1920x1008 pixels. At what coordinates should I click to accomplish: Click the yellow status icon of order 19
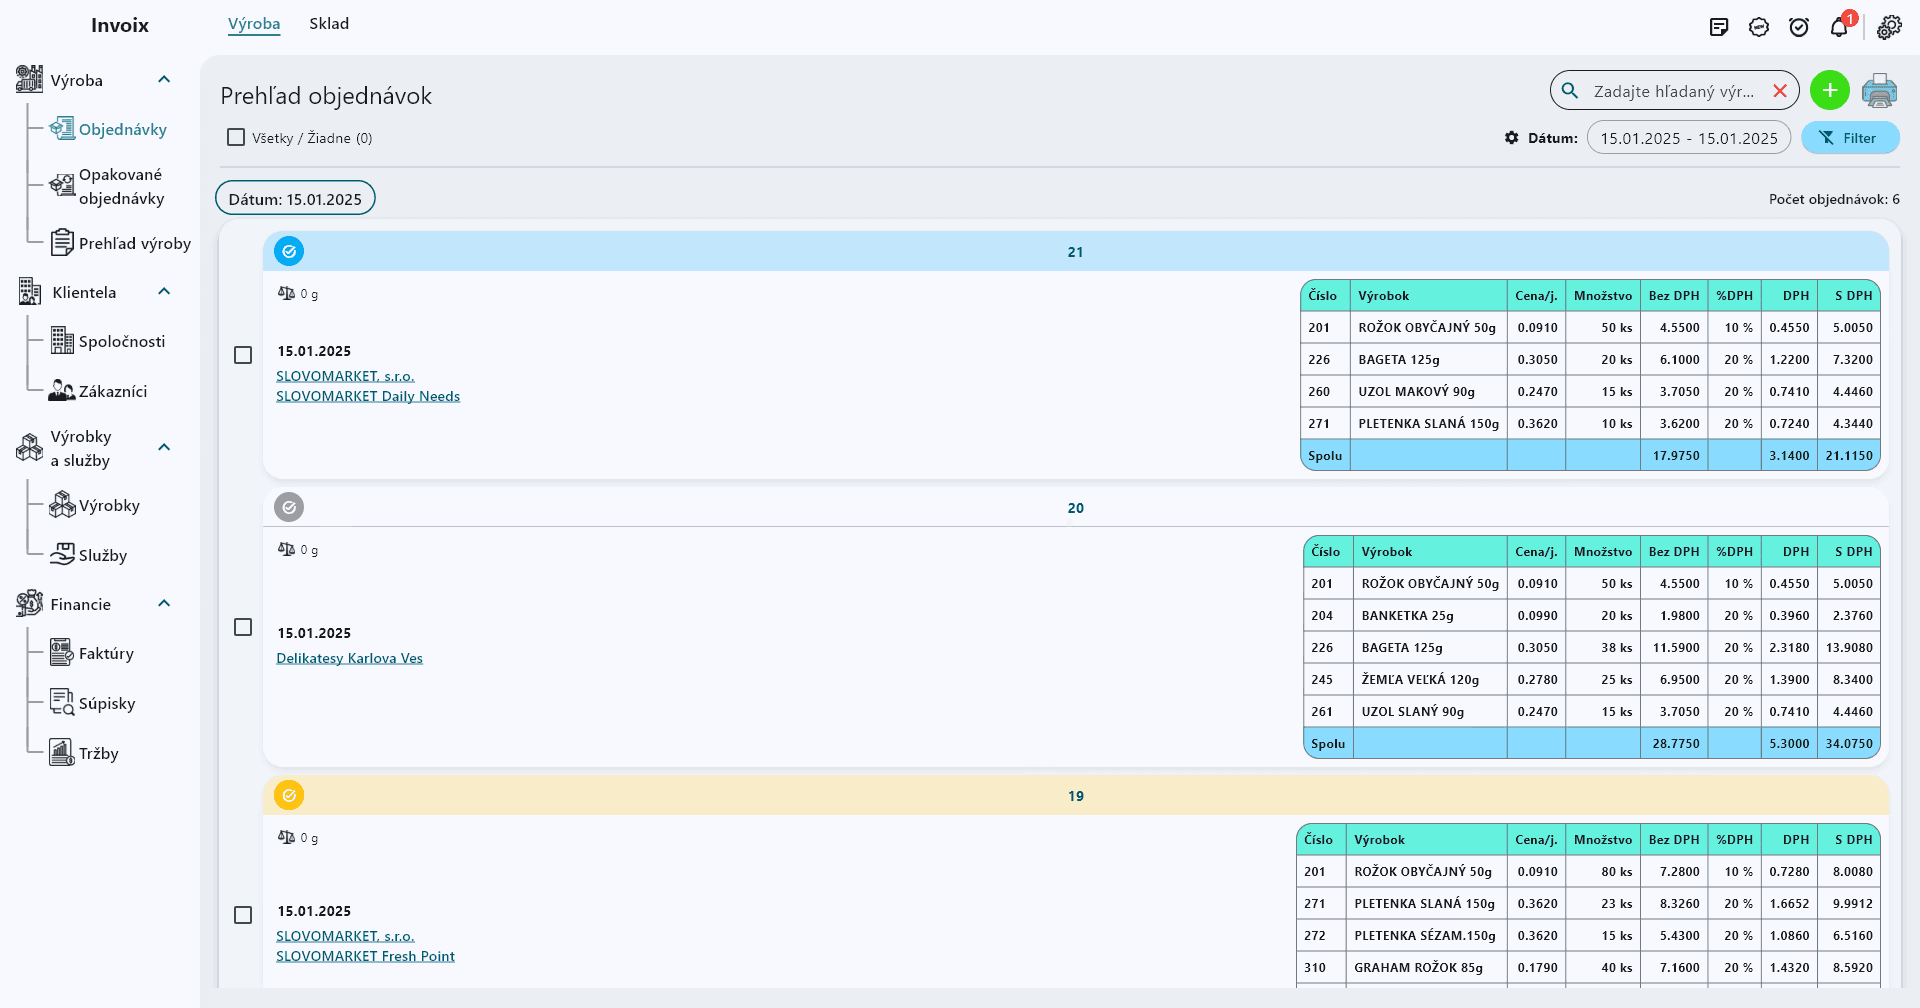pos(289,795)
